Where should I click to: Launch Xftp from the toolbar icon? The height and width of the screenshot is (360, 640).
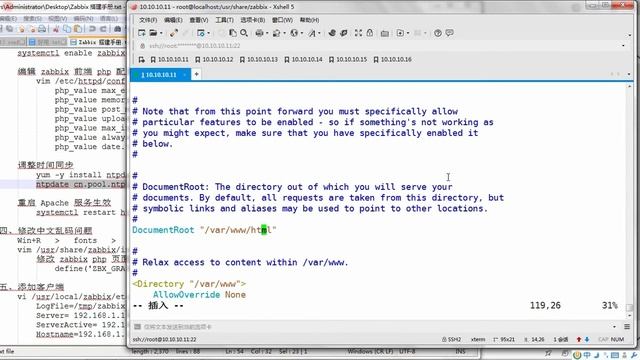pos(332,33)
